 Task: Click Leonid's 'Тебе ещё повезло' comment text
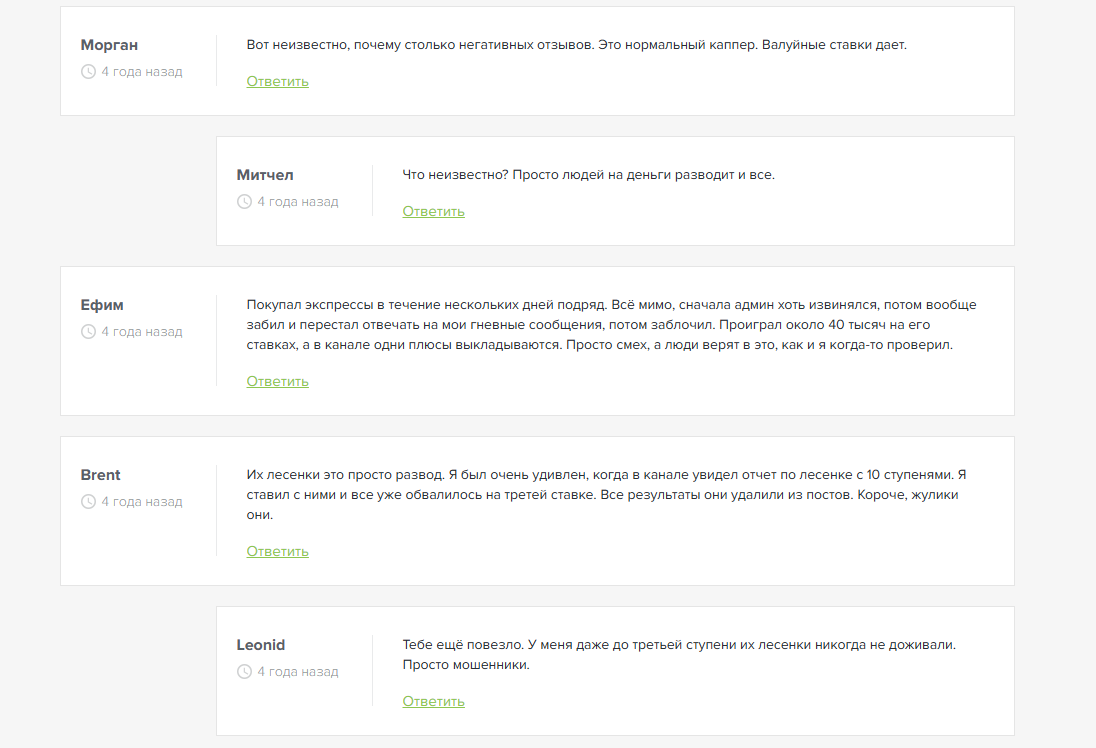point(678,655)
